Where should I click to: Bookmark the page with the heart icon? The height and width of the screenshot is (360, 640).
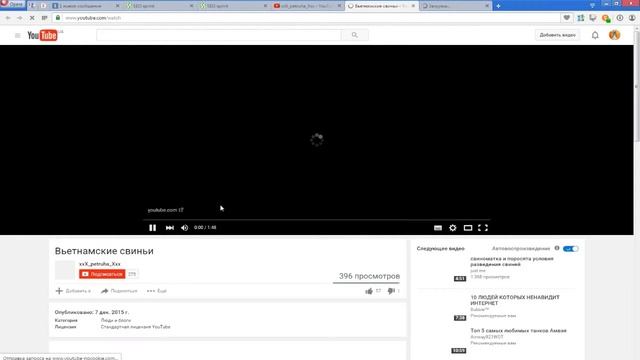click(x=567, y=18)
